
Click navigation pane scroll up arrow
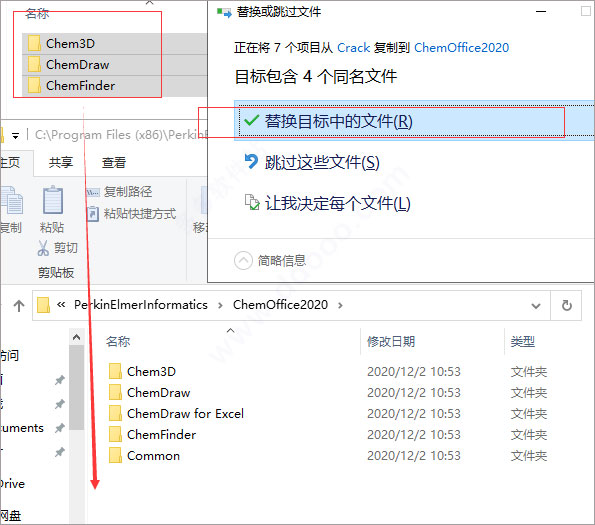tap(76, 338)
